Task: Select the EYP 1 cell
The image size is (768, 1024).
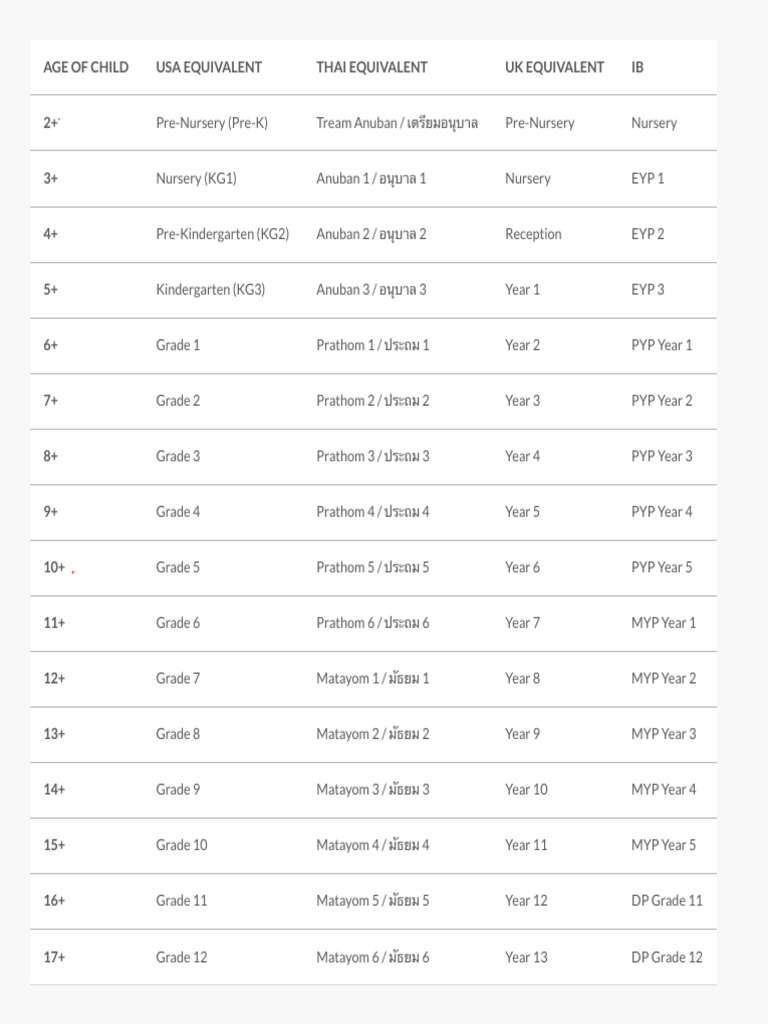Action: 648,179
